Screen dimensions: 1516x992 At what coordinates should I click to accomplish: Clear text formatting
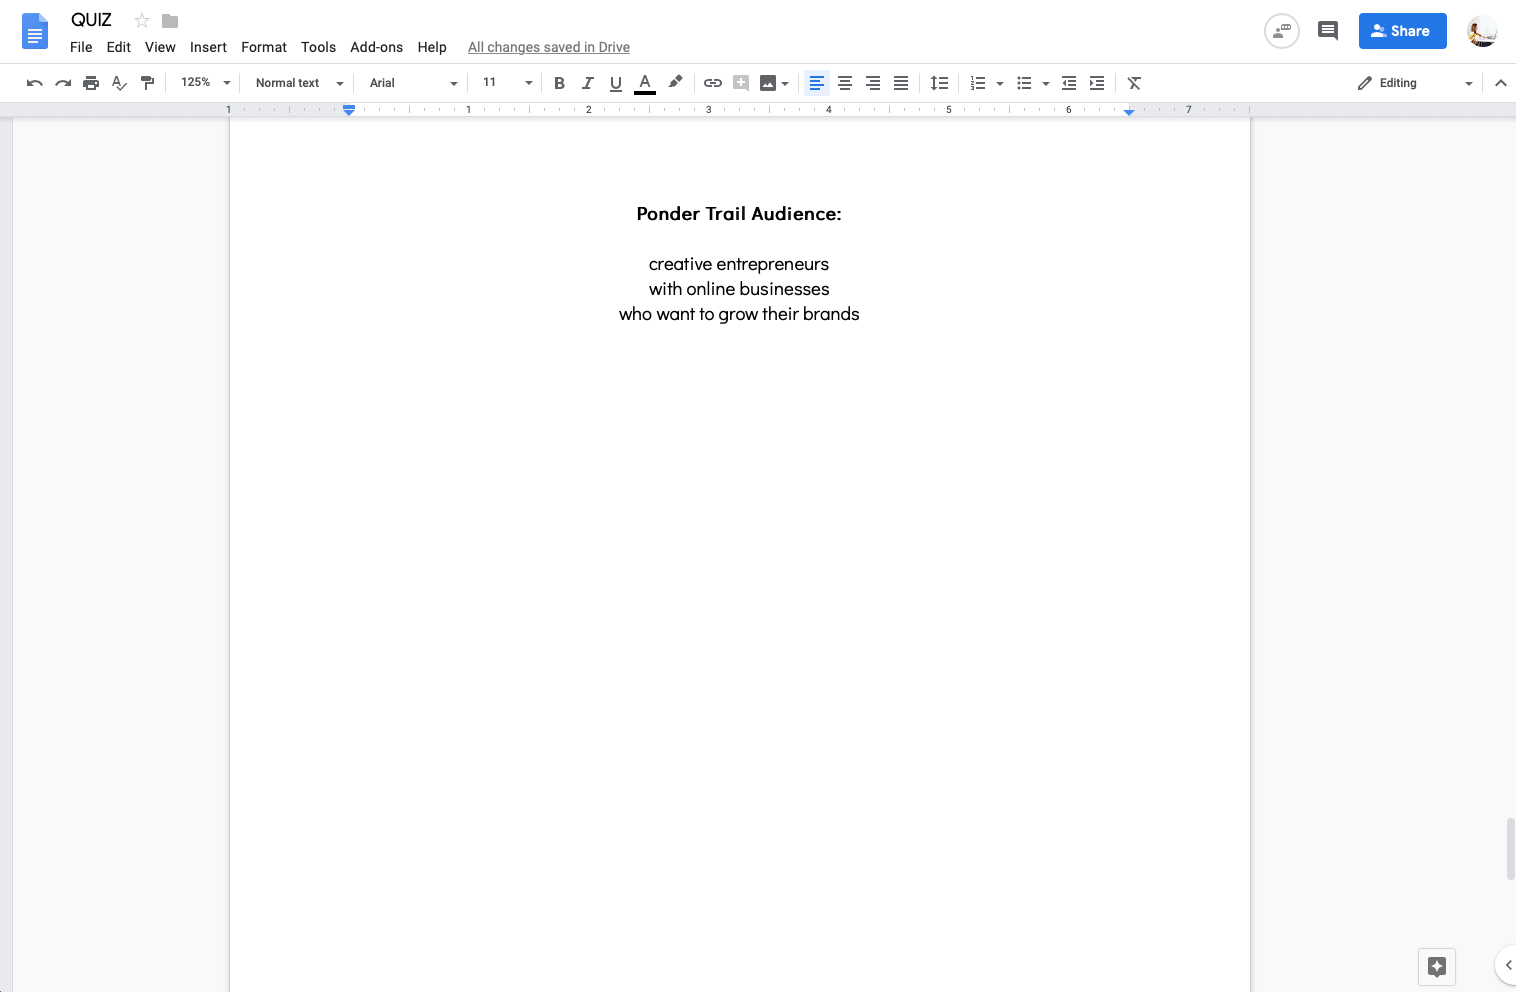(1134, 83)
